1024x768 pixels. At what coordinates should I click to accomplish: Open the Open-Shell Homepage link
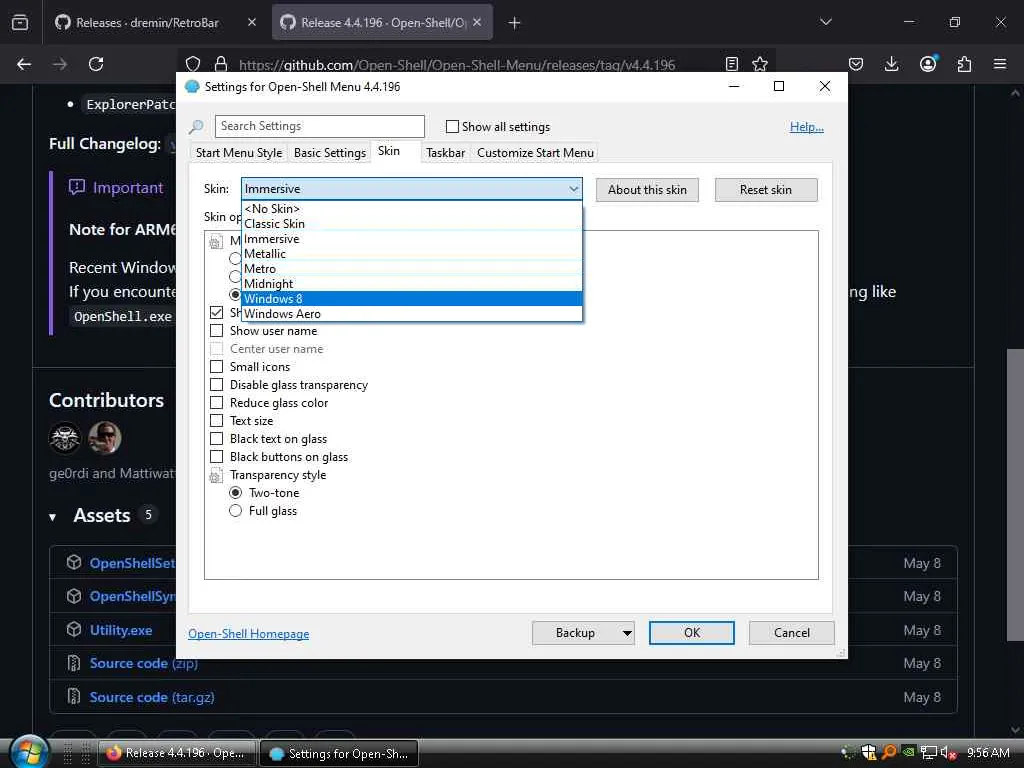coord(249,633)
